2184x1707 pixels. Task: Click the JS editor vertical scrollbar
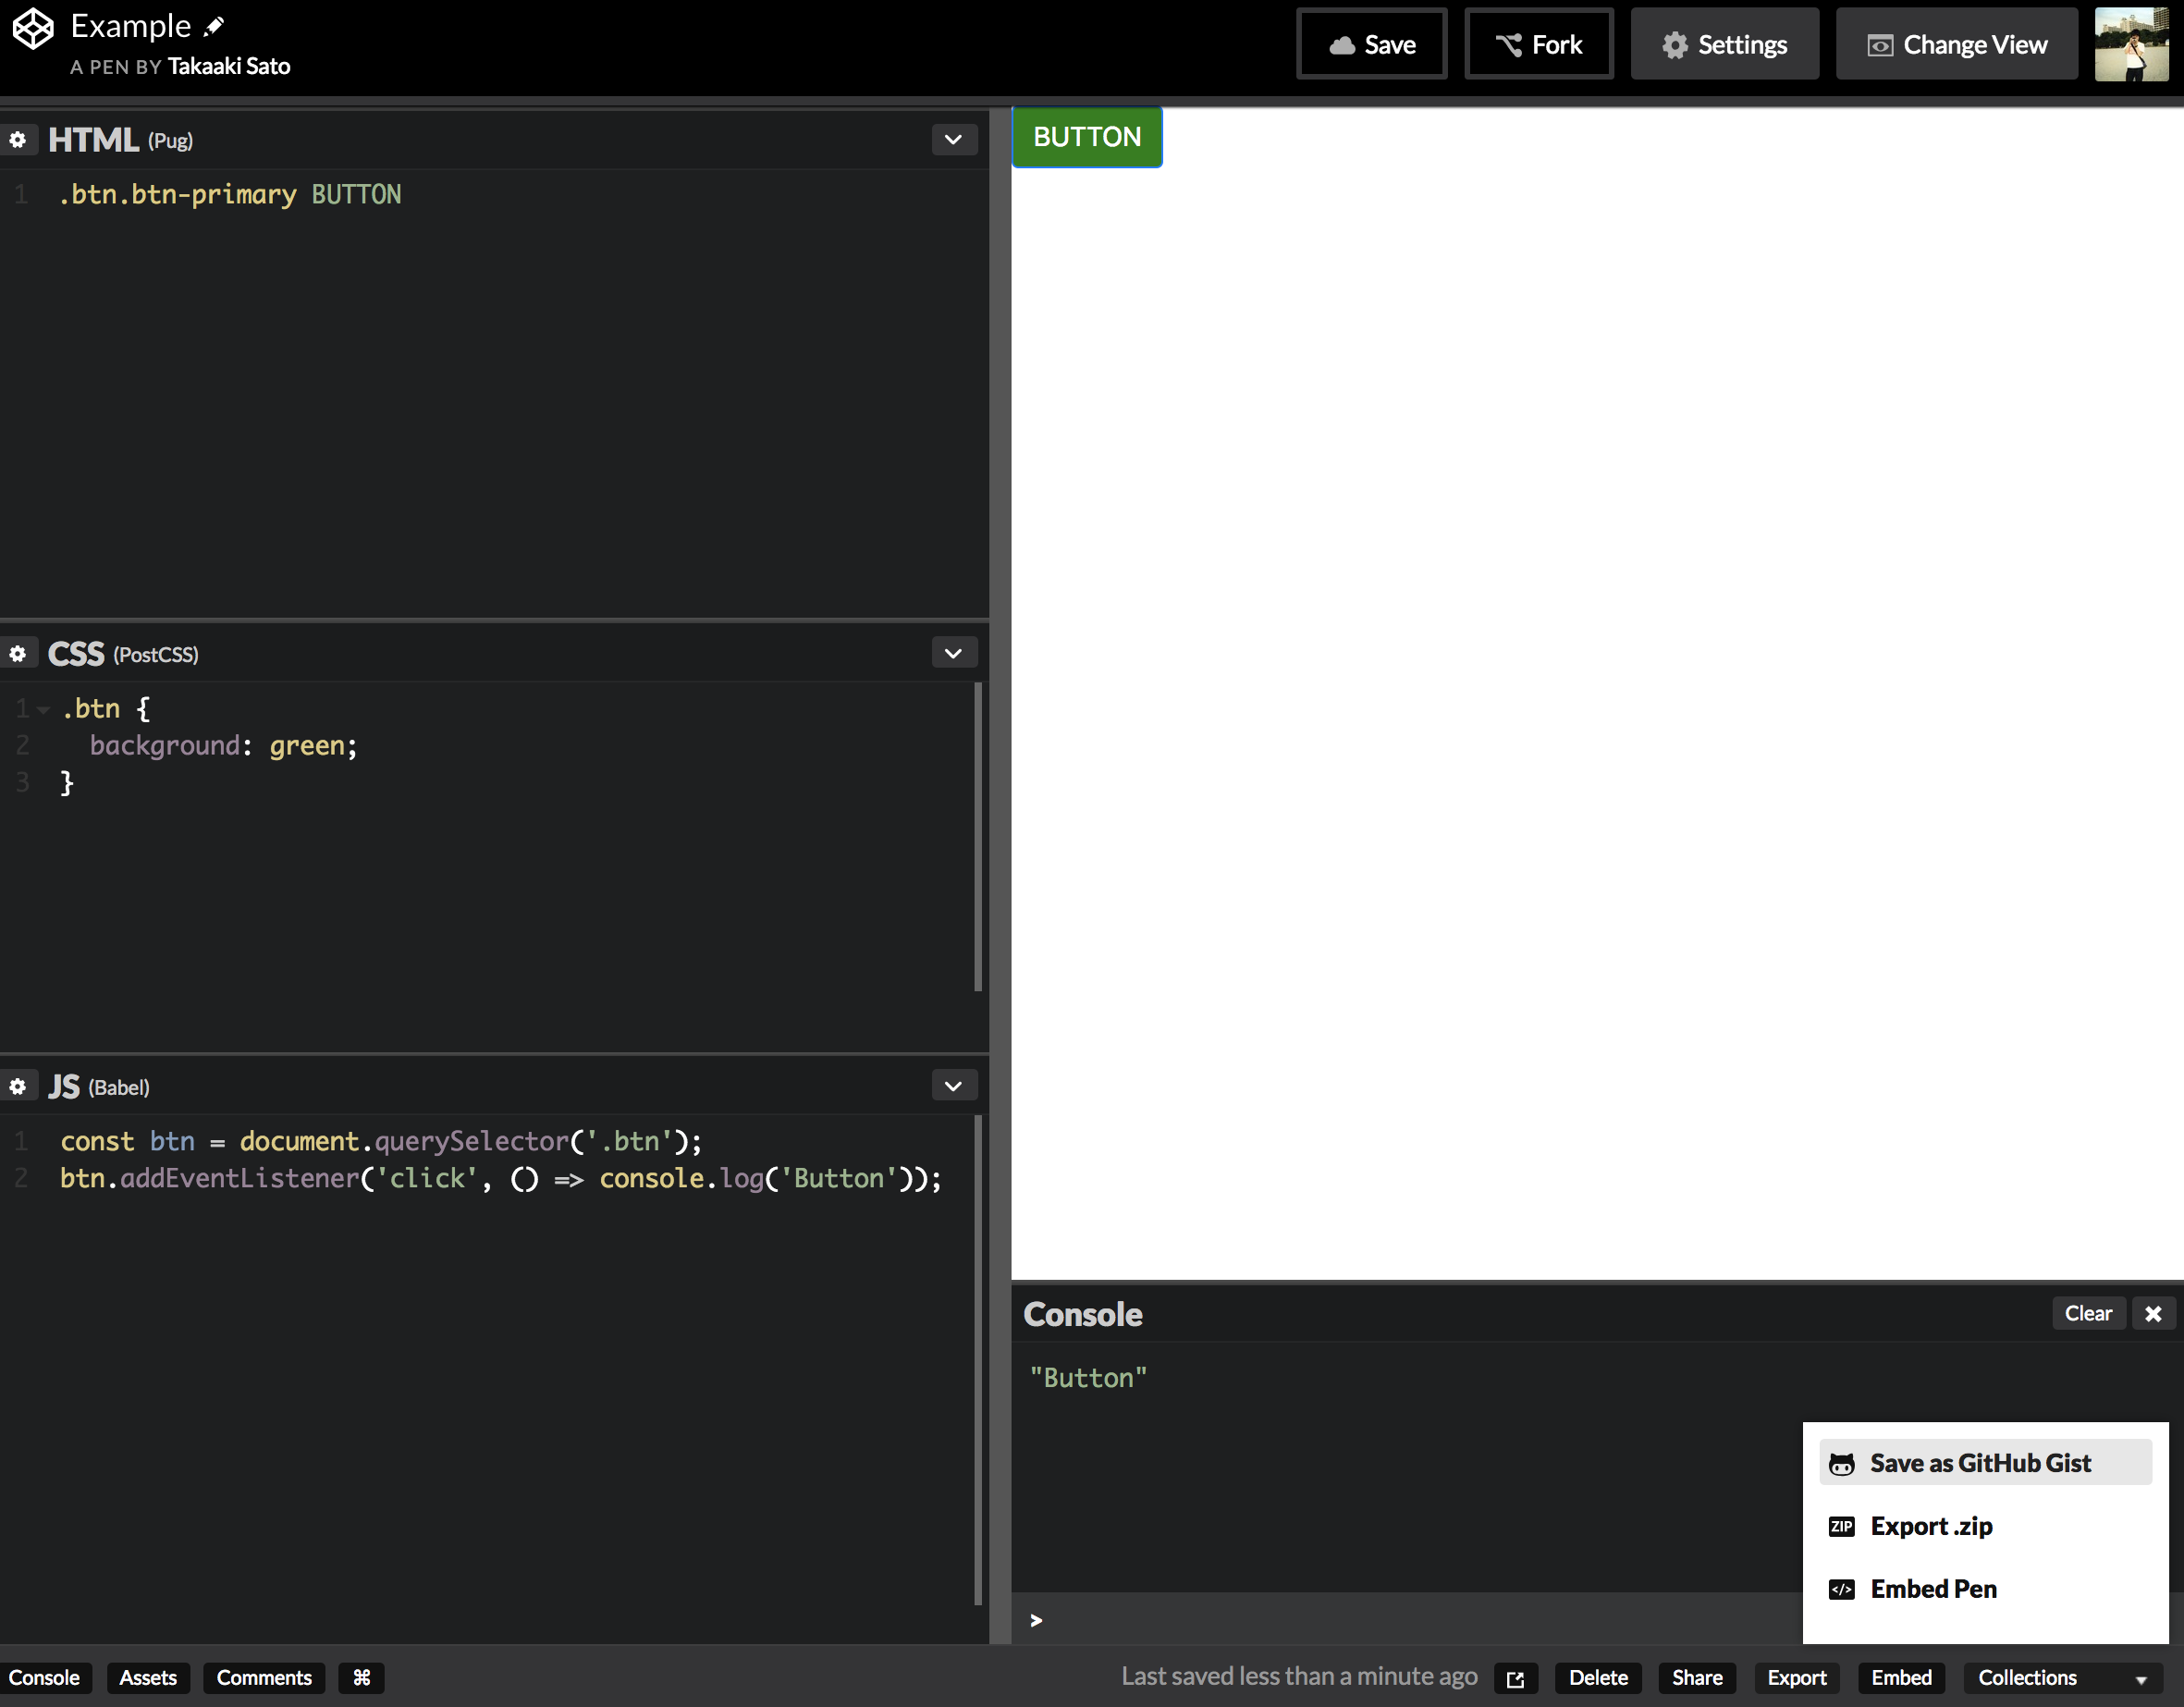pyautogui.click(x=978, y=1360)
